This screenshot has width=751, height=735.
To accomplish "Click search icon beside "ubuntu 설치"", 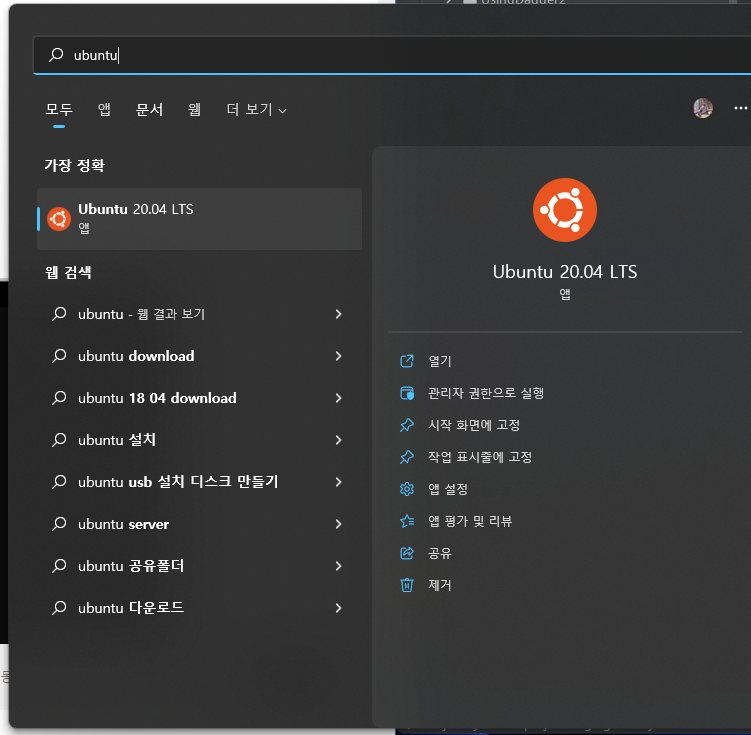I will coord(59,439).
